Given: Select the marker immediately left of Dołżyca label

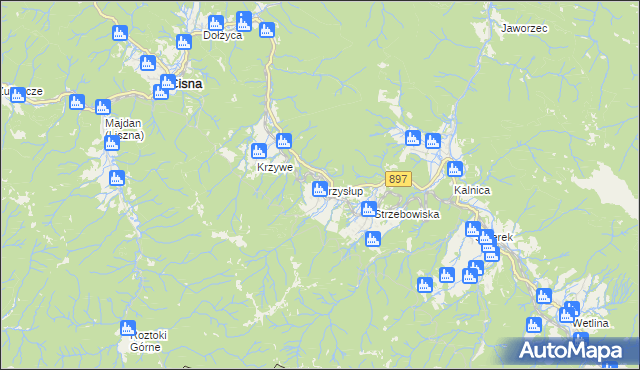Looking at the screenshot, I should coord(184,42).
